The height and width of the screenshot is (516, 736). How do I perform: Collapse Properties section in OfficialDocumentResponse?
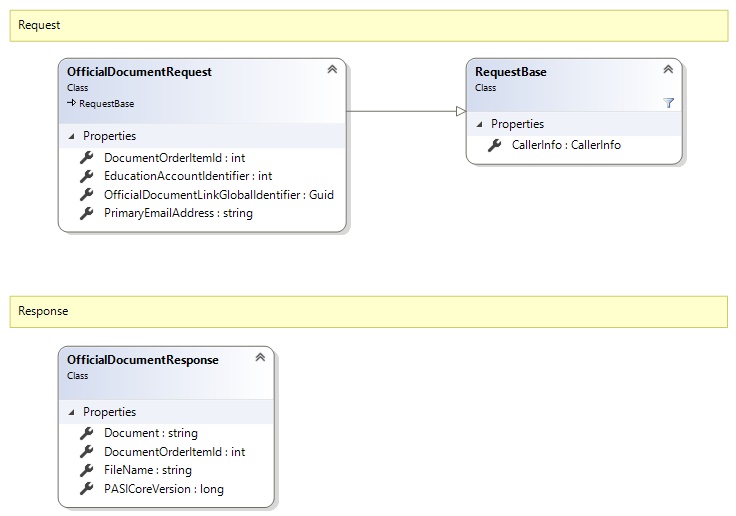pyautogui.click(x=71, y=412)
